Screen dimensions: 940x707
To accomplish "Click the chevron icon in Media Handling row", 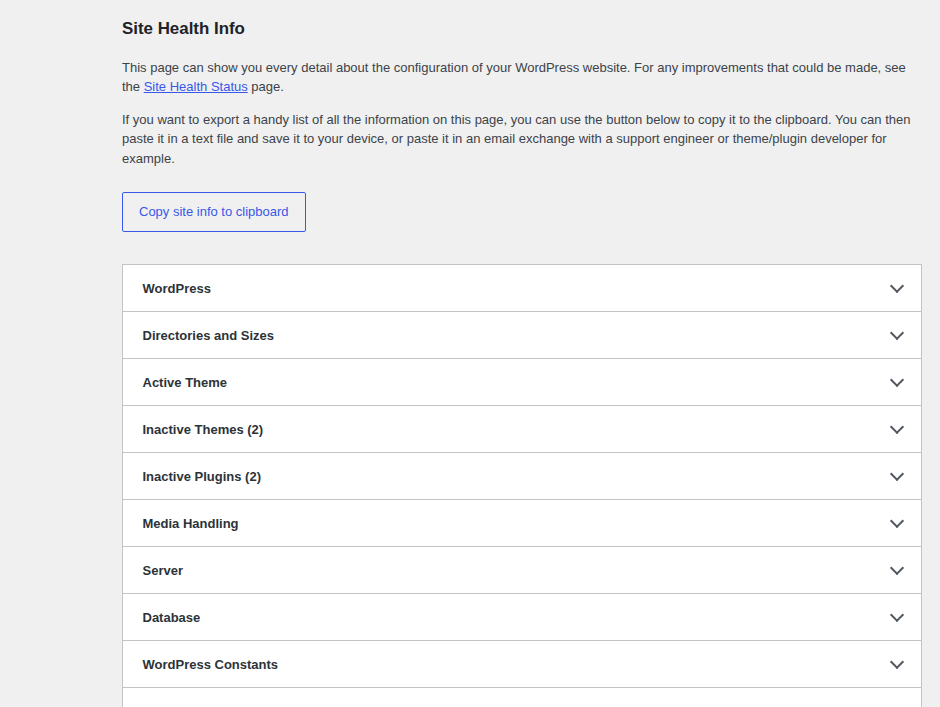I will click(x=897, y=524).
